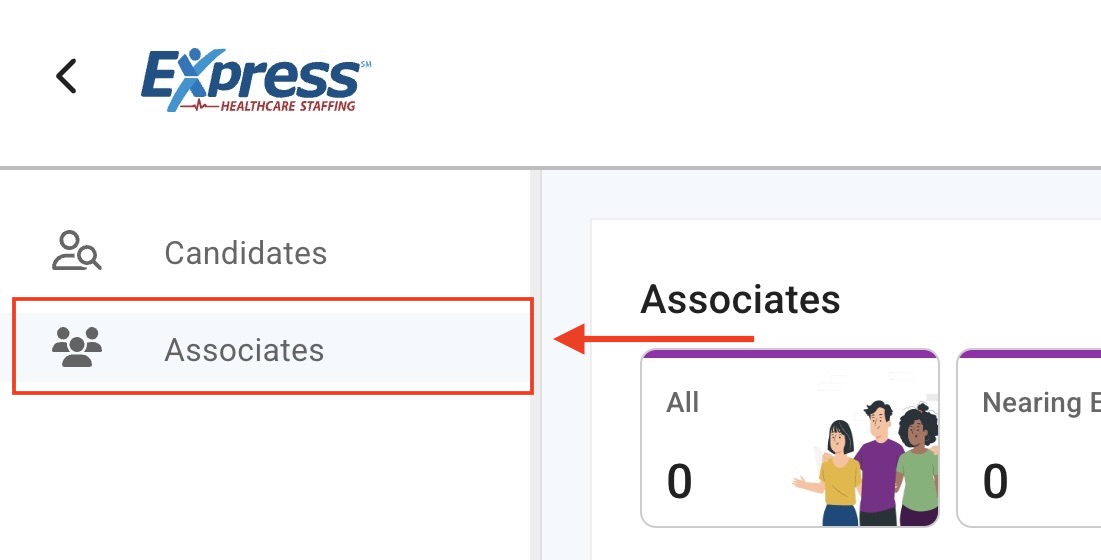Click the Associates group icon

pos(76,348)
